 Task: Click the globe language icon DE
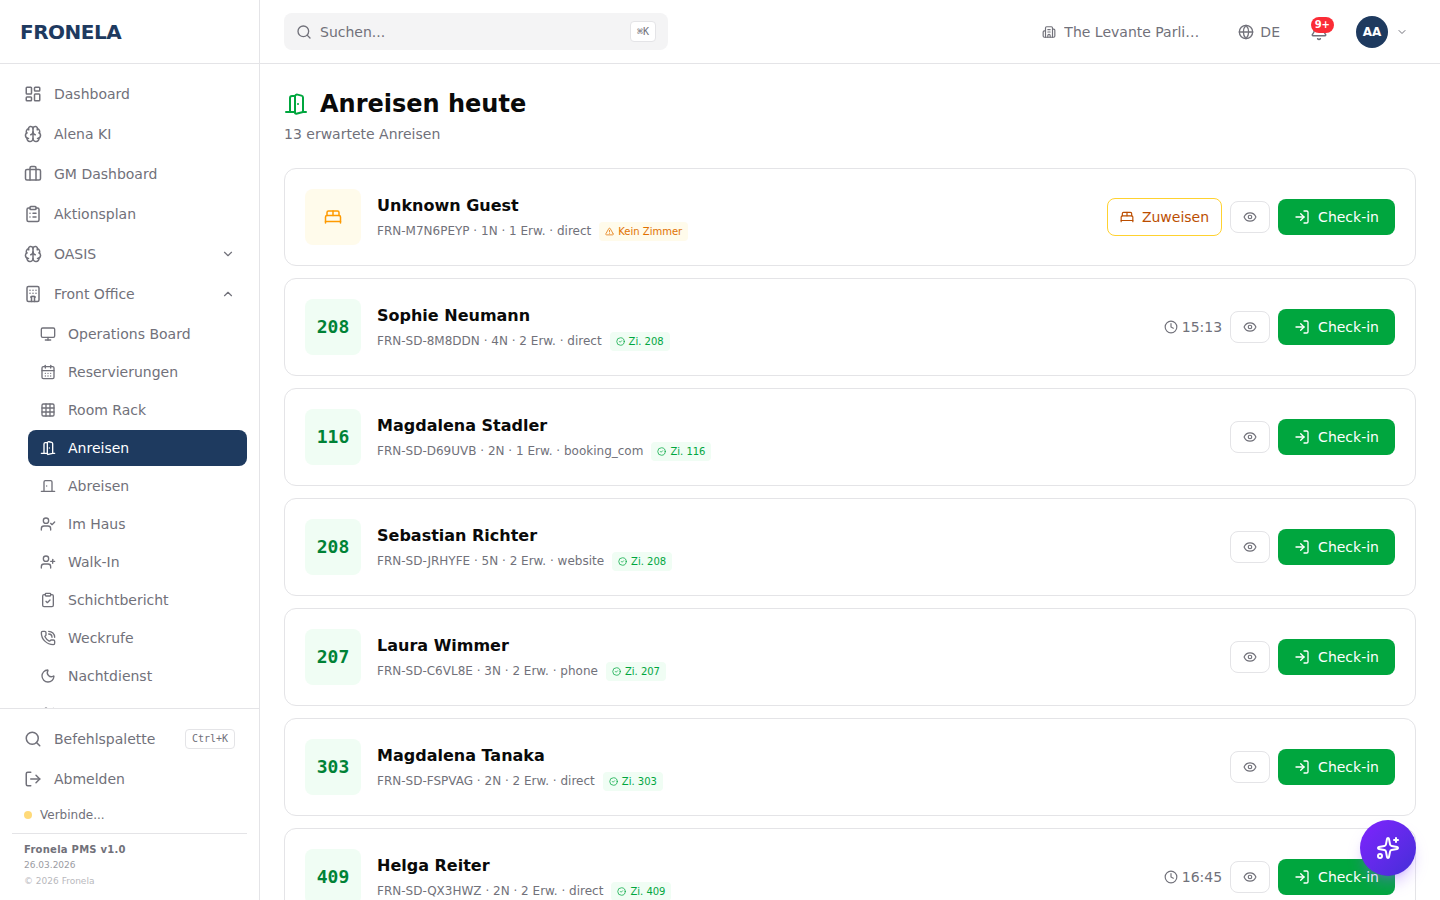tap(1259, 32)
